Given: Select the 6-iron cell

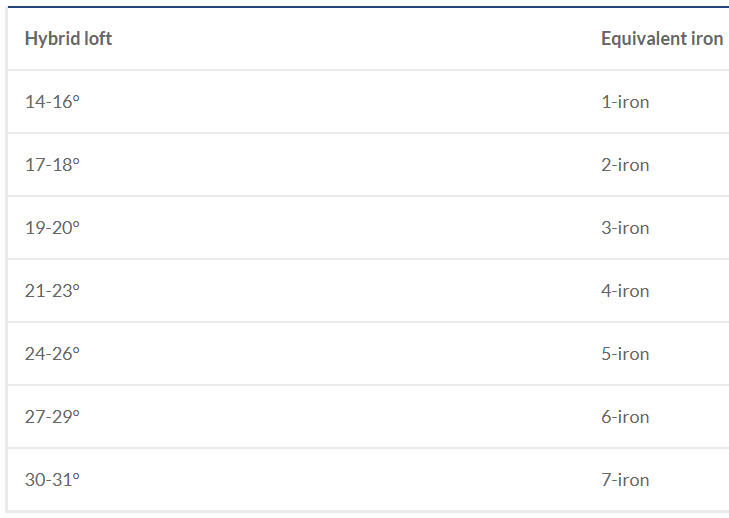Looking at the screenshot, I should 625,417.
